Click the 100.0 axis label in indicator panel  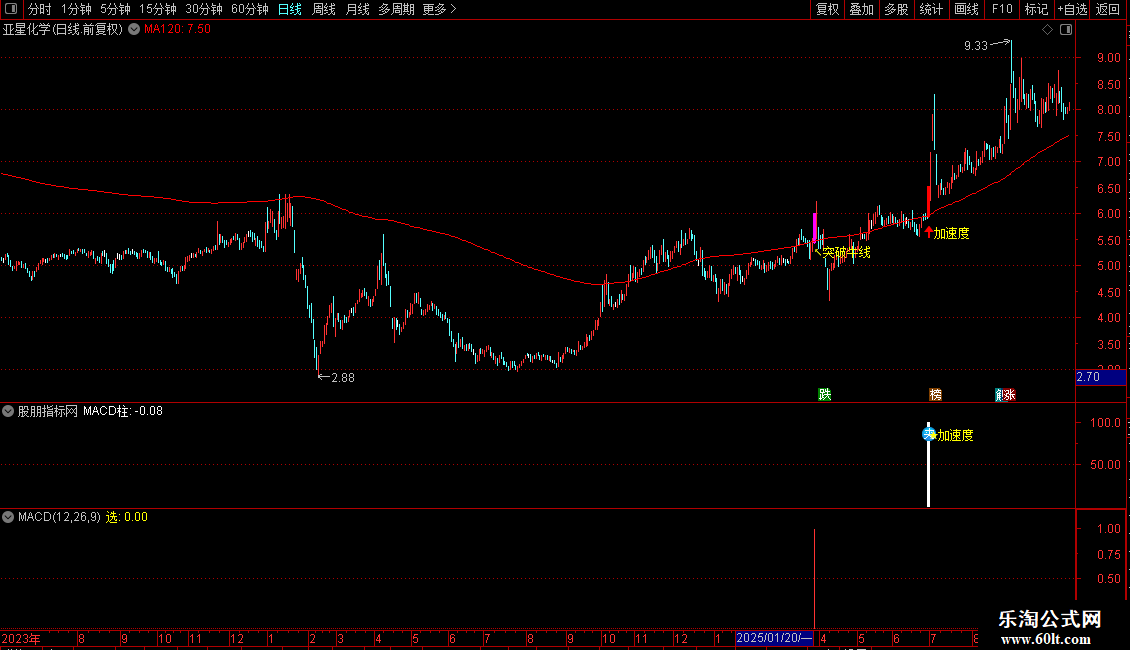tap(1105, 423)
